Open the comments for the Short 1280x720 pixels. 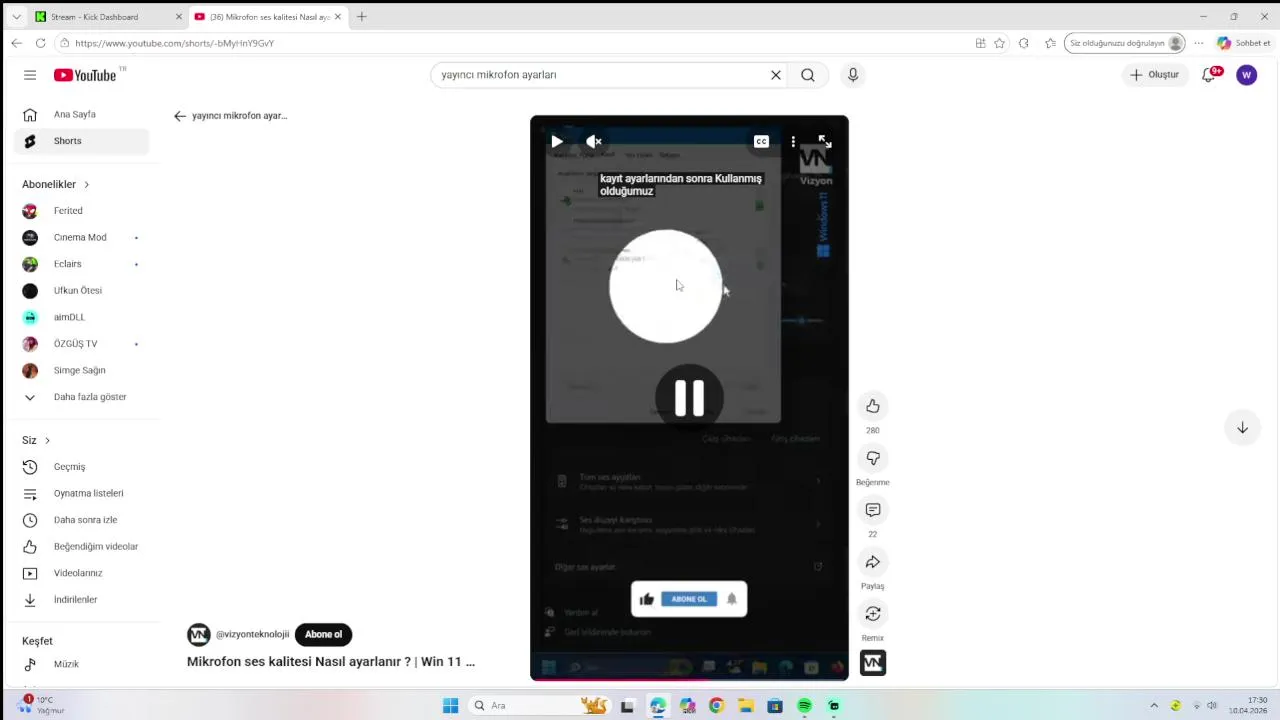(873, 510)
